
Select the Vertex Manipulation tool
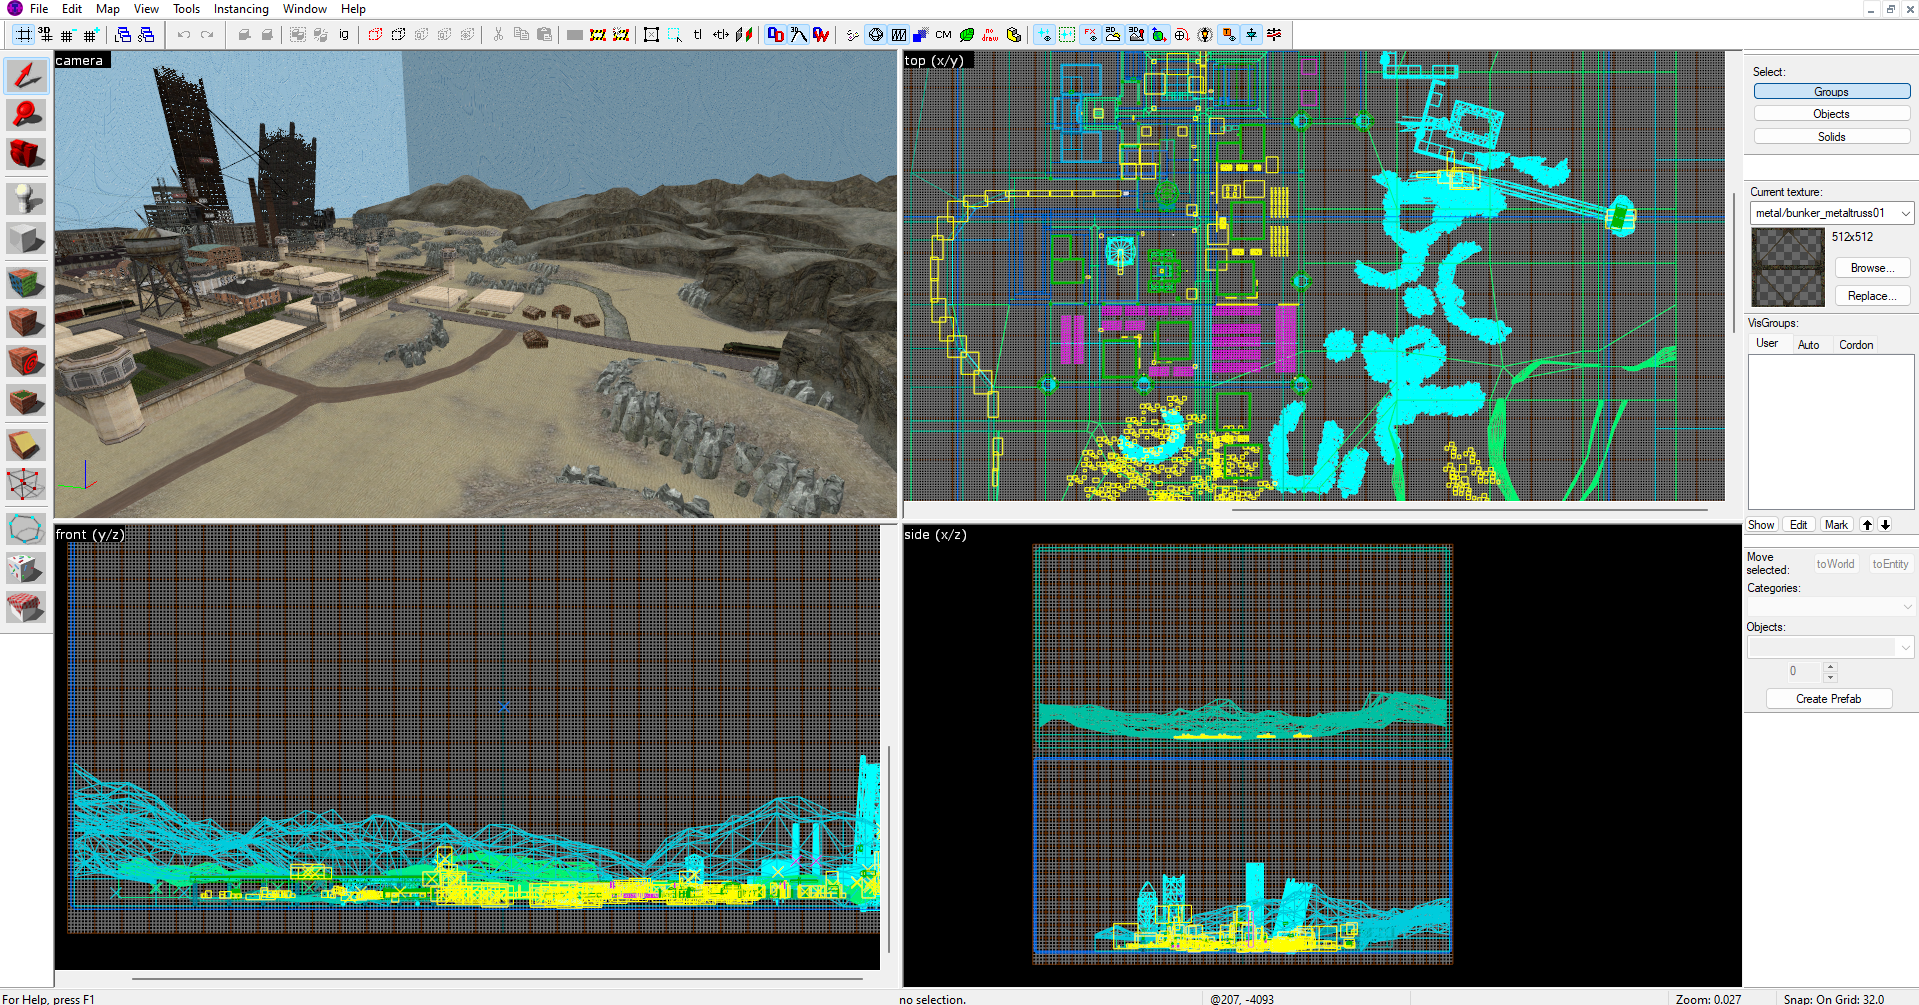pos(26,484)
